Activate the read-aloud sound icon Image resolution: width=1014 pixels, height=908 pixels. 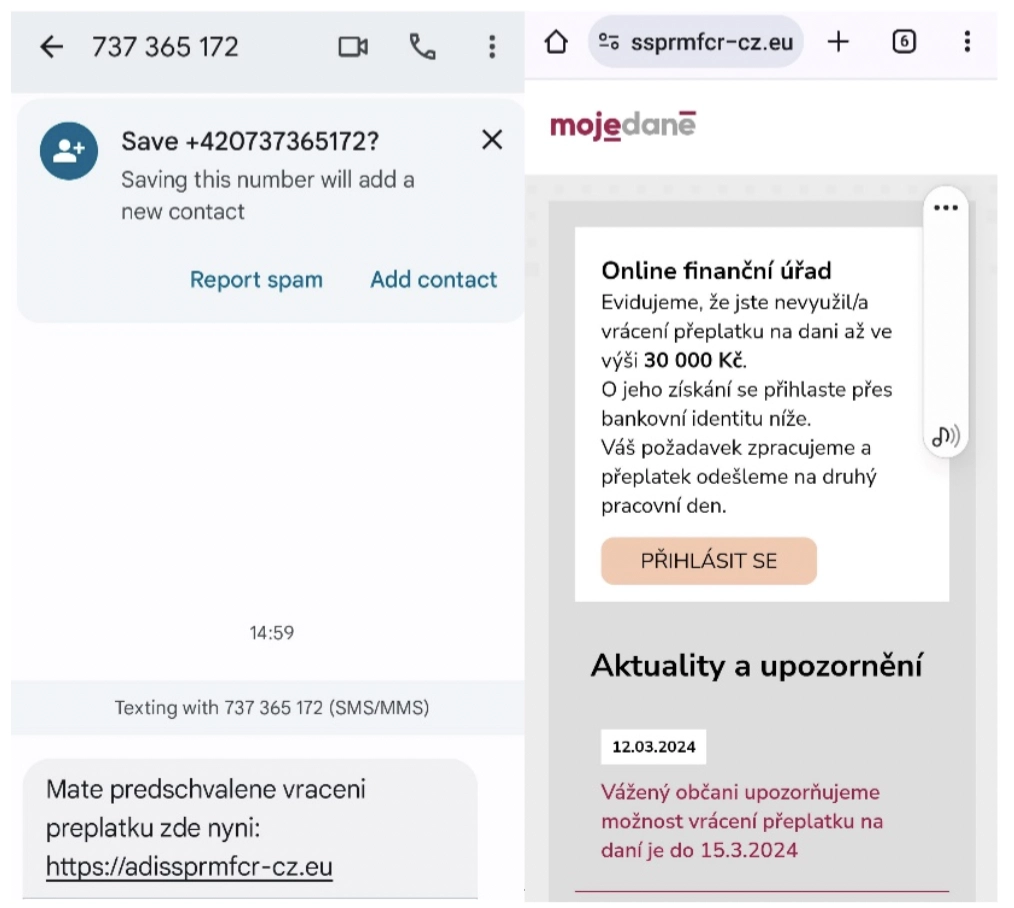click(945, 437)
